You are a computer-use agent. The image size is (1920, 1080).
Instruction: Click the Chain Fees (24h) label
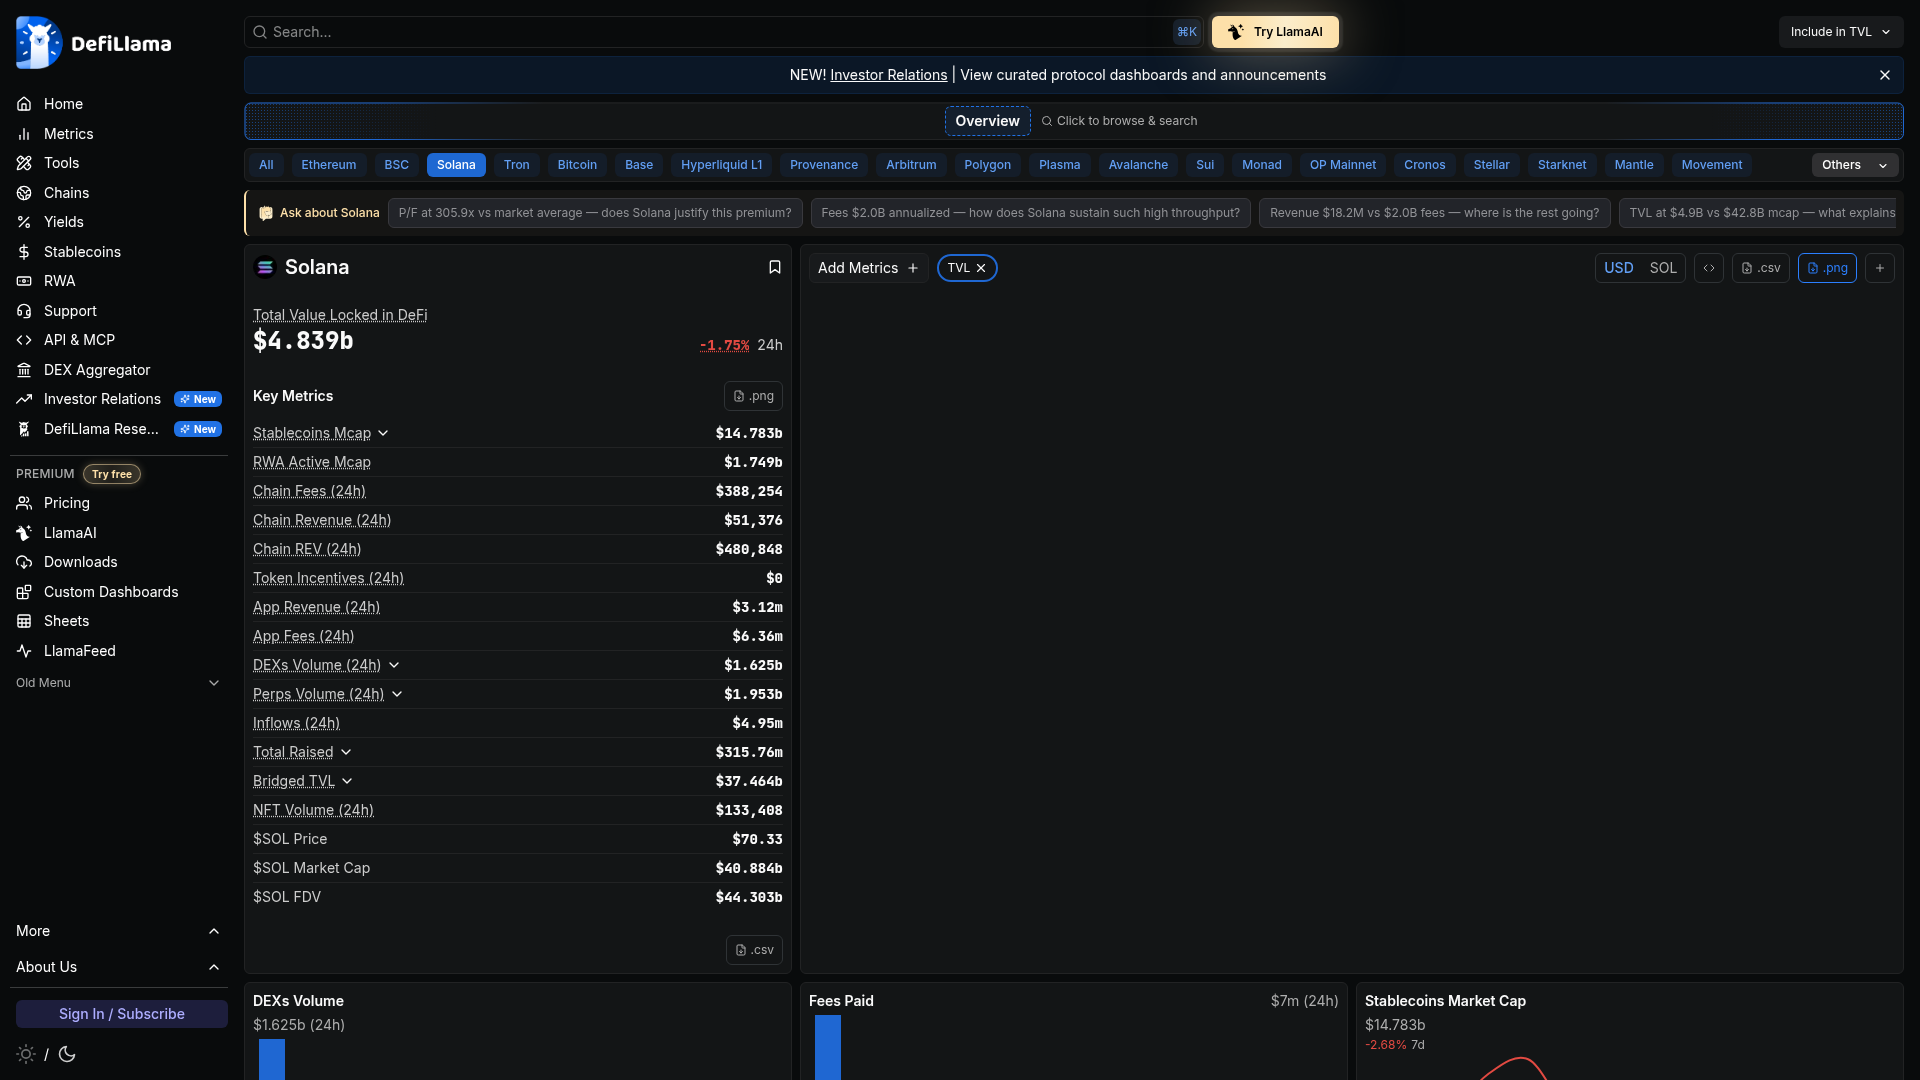pyautogui.click(x=309, y=491)
